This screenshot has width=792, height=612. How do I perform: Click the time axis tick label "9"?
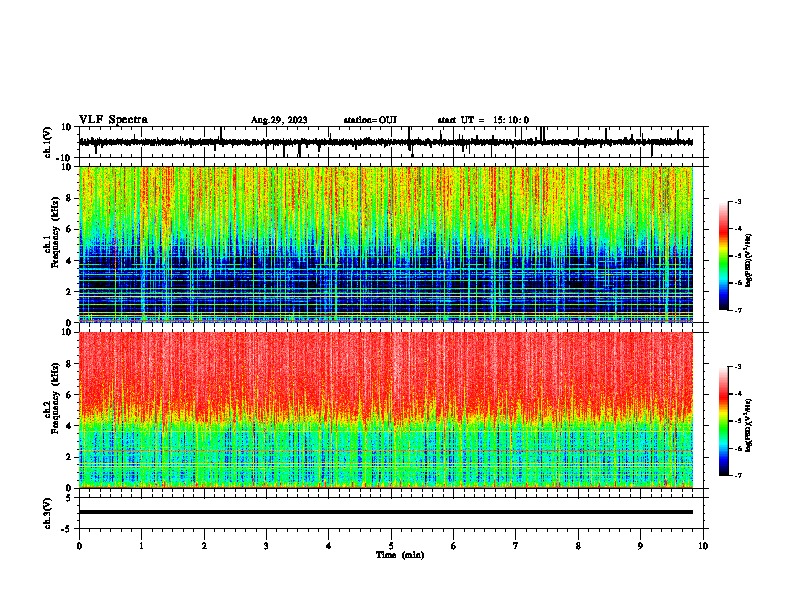pyautogui.click(x=640, y=546)
